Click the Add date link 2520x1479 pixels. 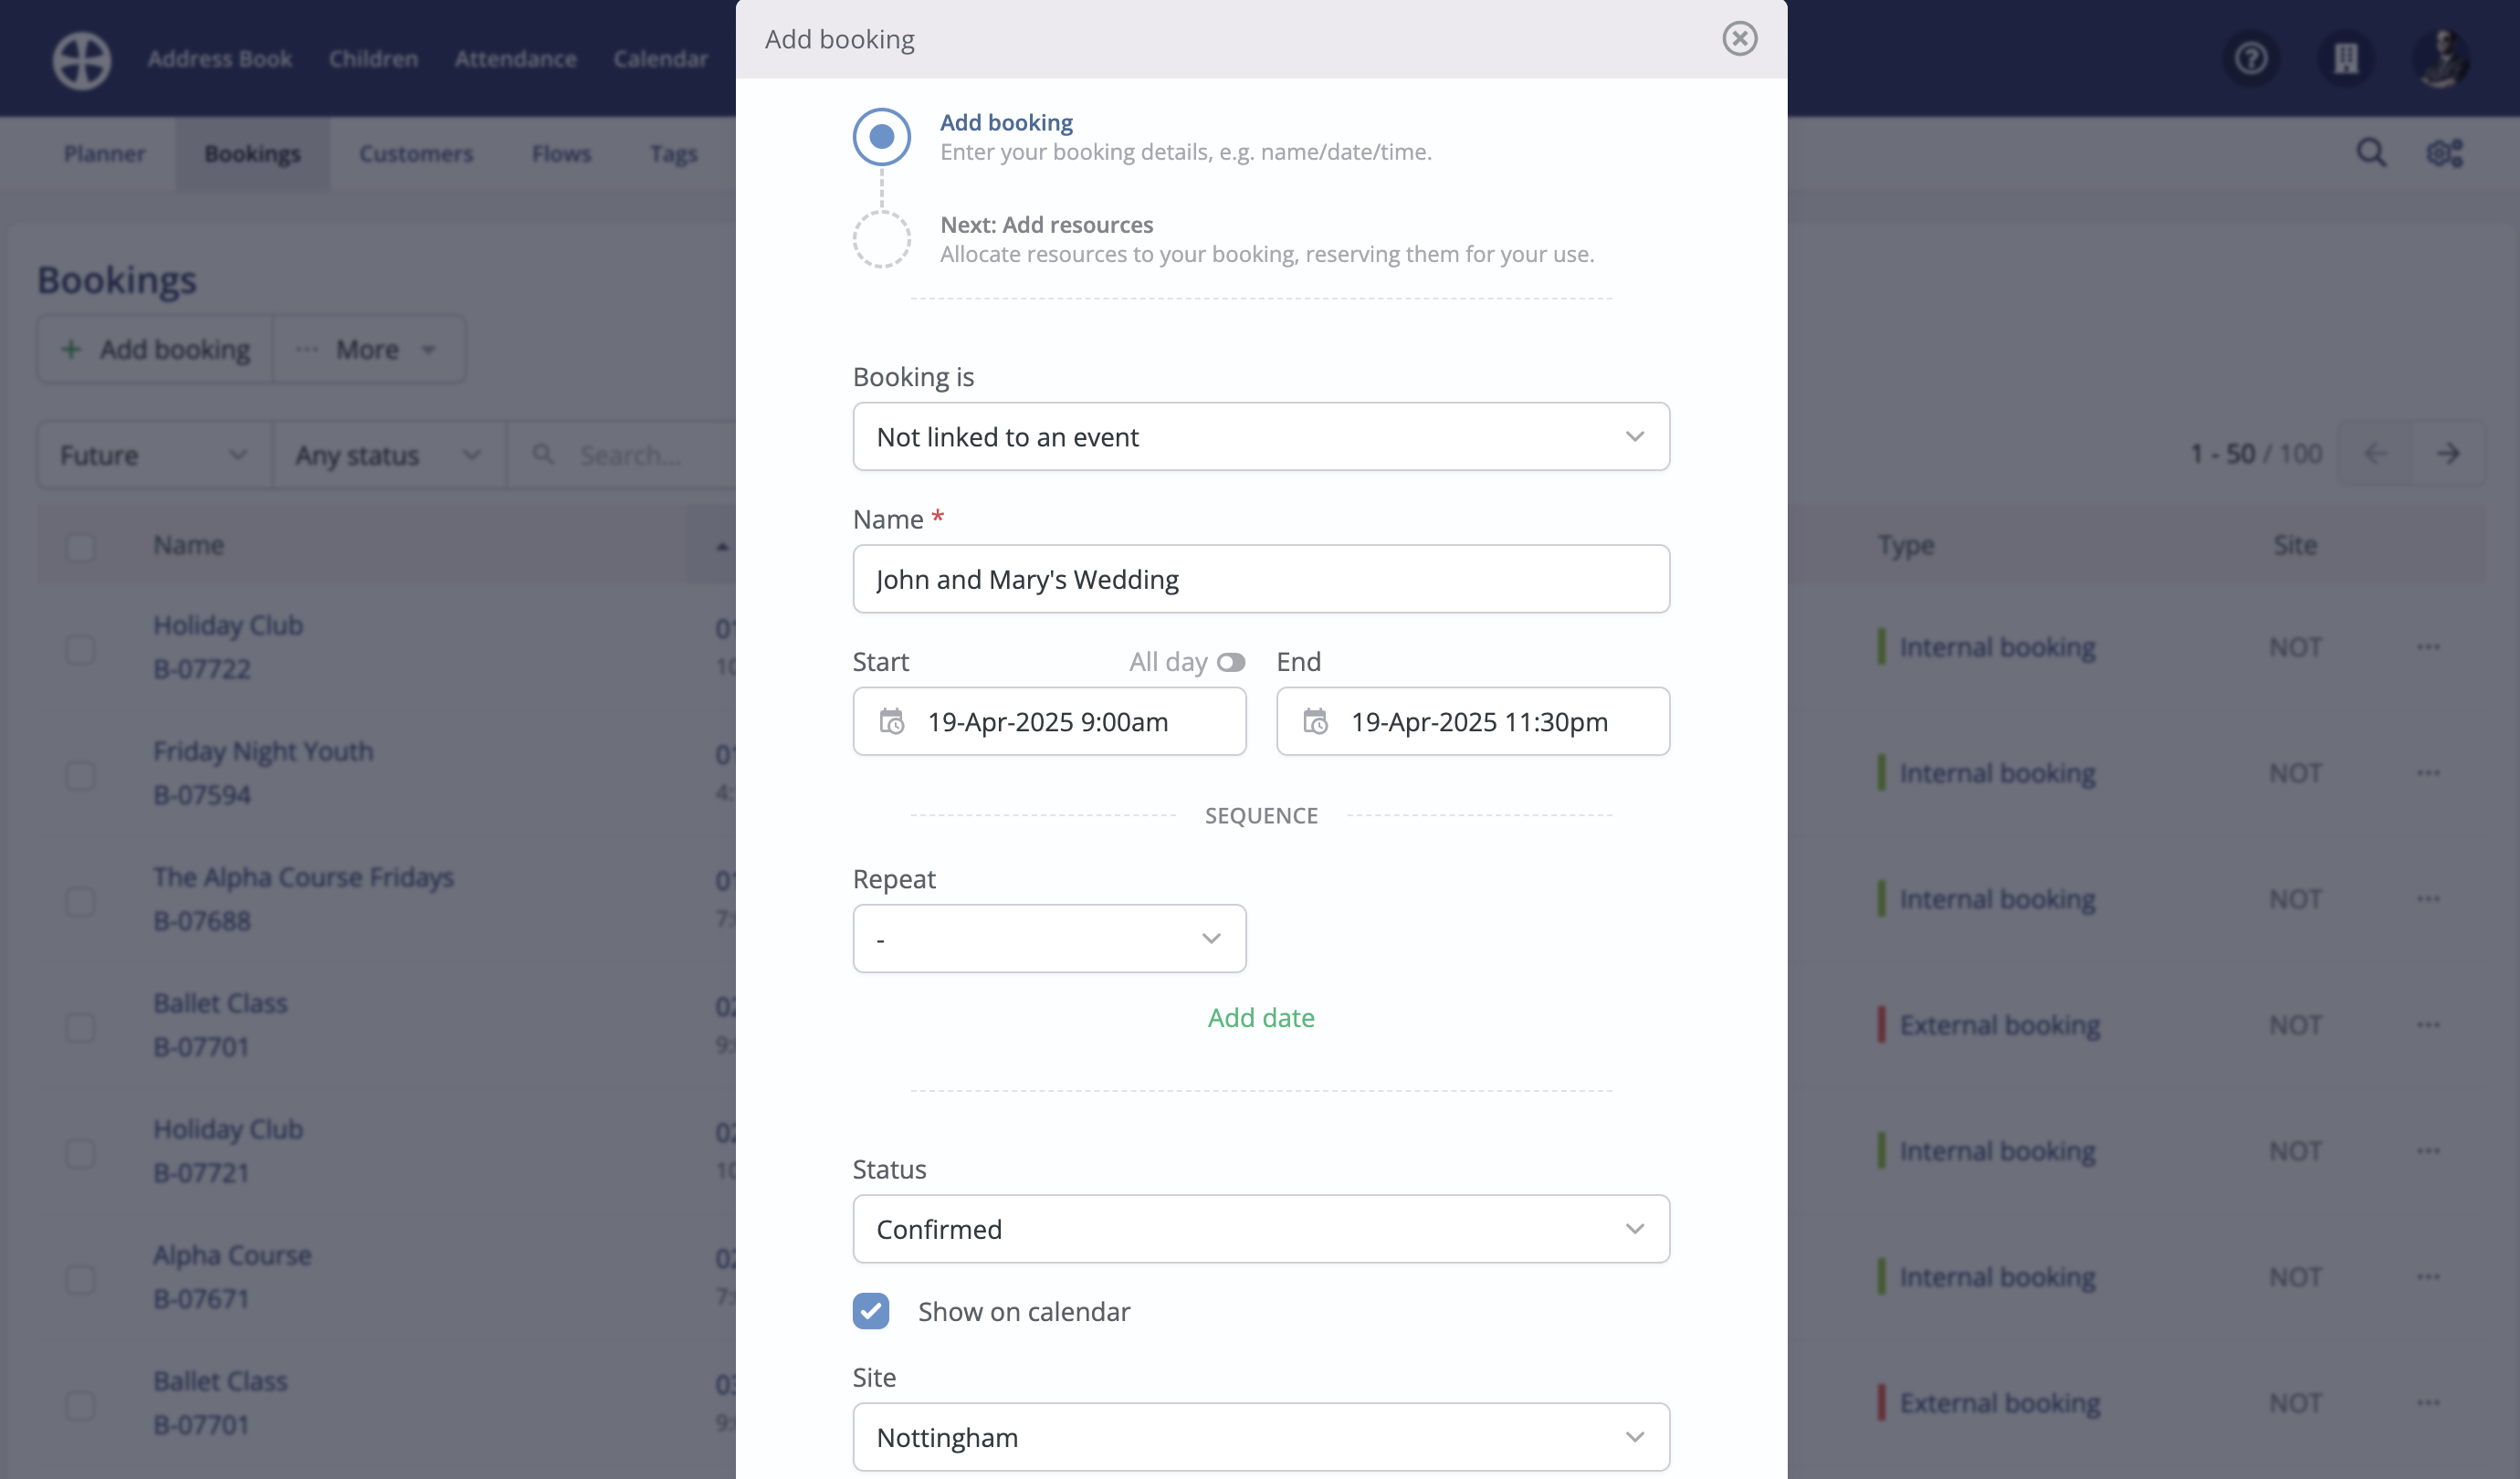(x=1261, y=1017)
